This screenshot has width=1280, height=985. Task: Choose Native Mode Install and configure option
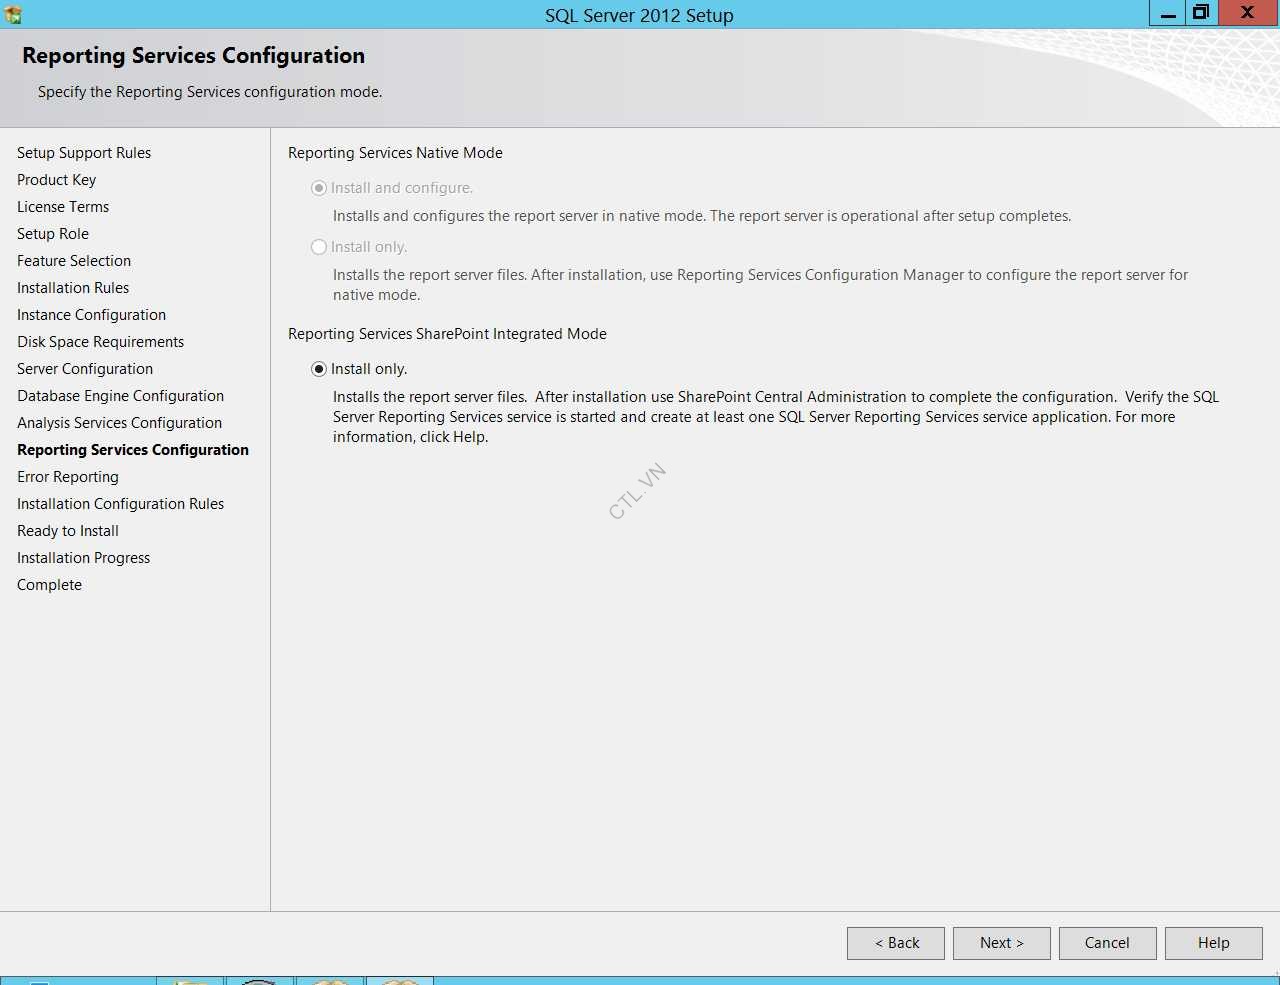pyautogui.click(x=319, y=188)
